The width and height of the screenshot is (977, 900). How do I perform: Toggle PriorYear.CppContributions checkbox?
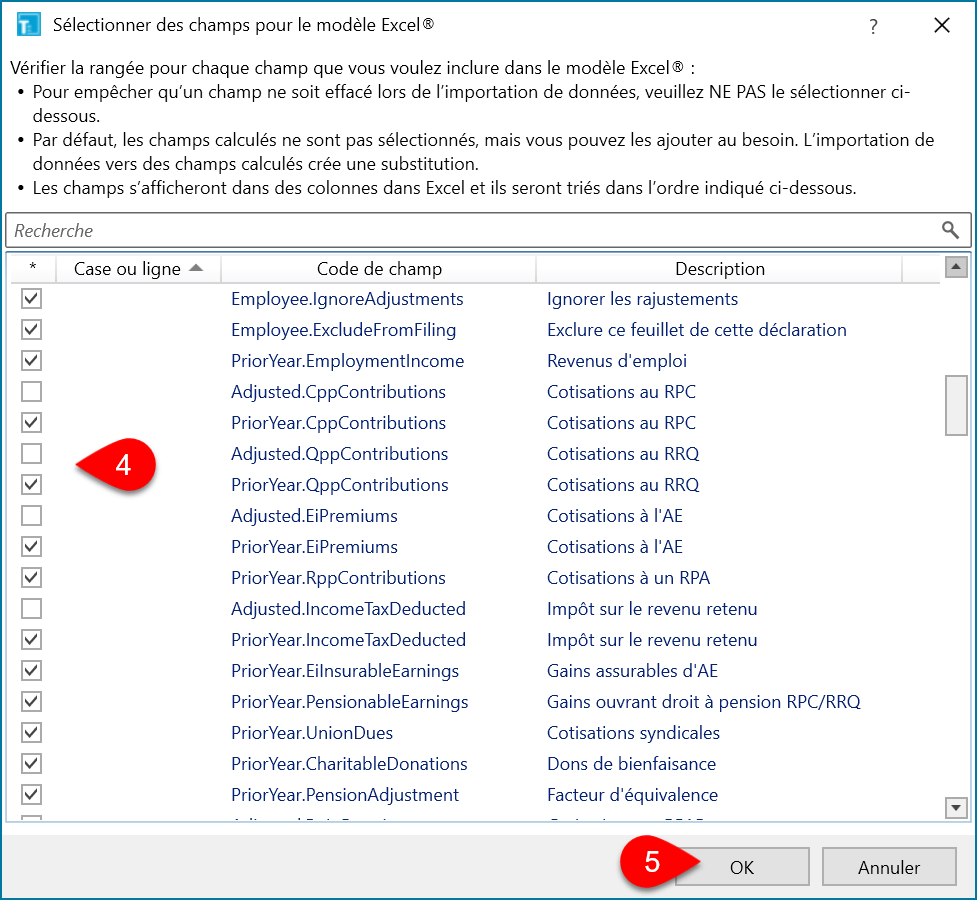(31, 423)
